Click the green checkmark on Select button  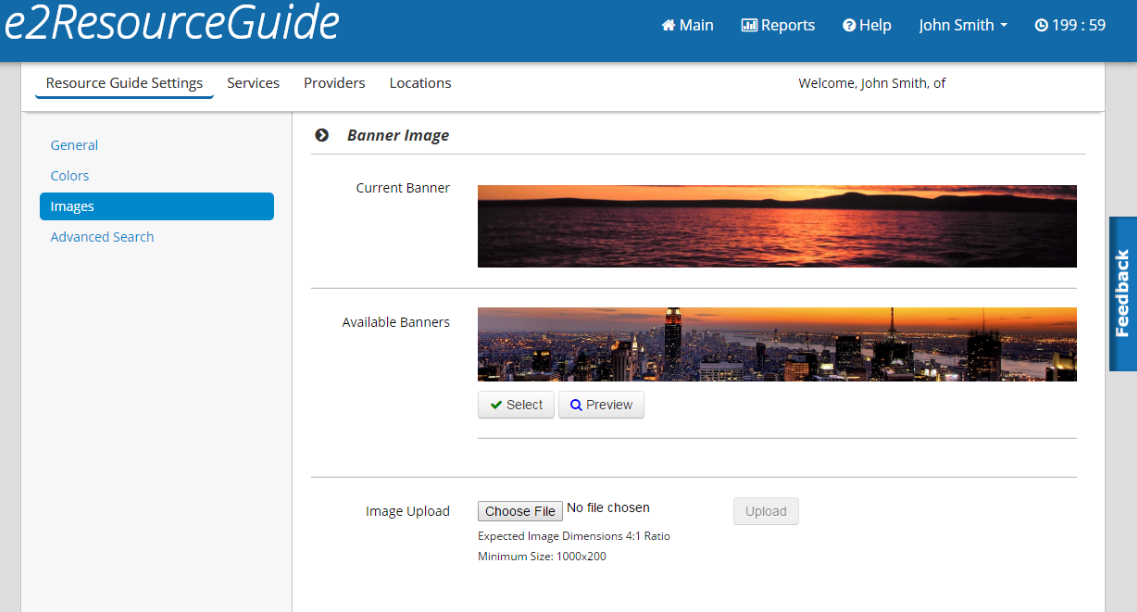[x=496, y=405]
